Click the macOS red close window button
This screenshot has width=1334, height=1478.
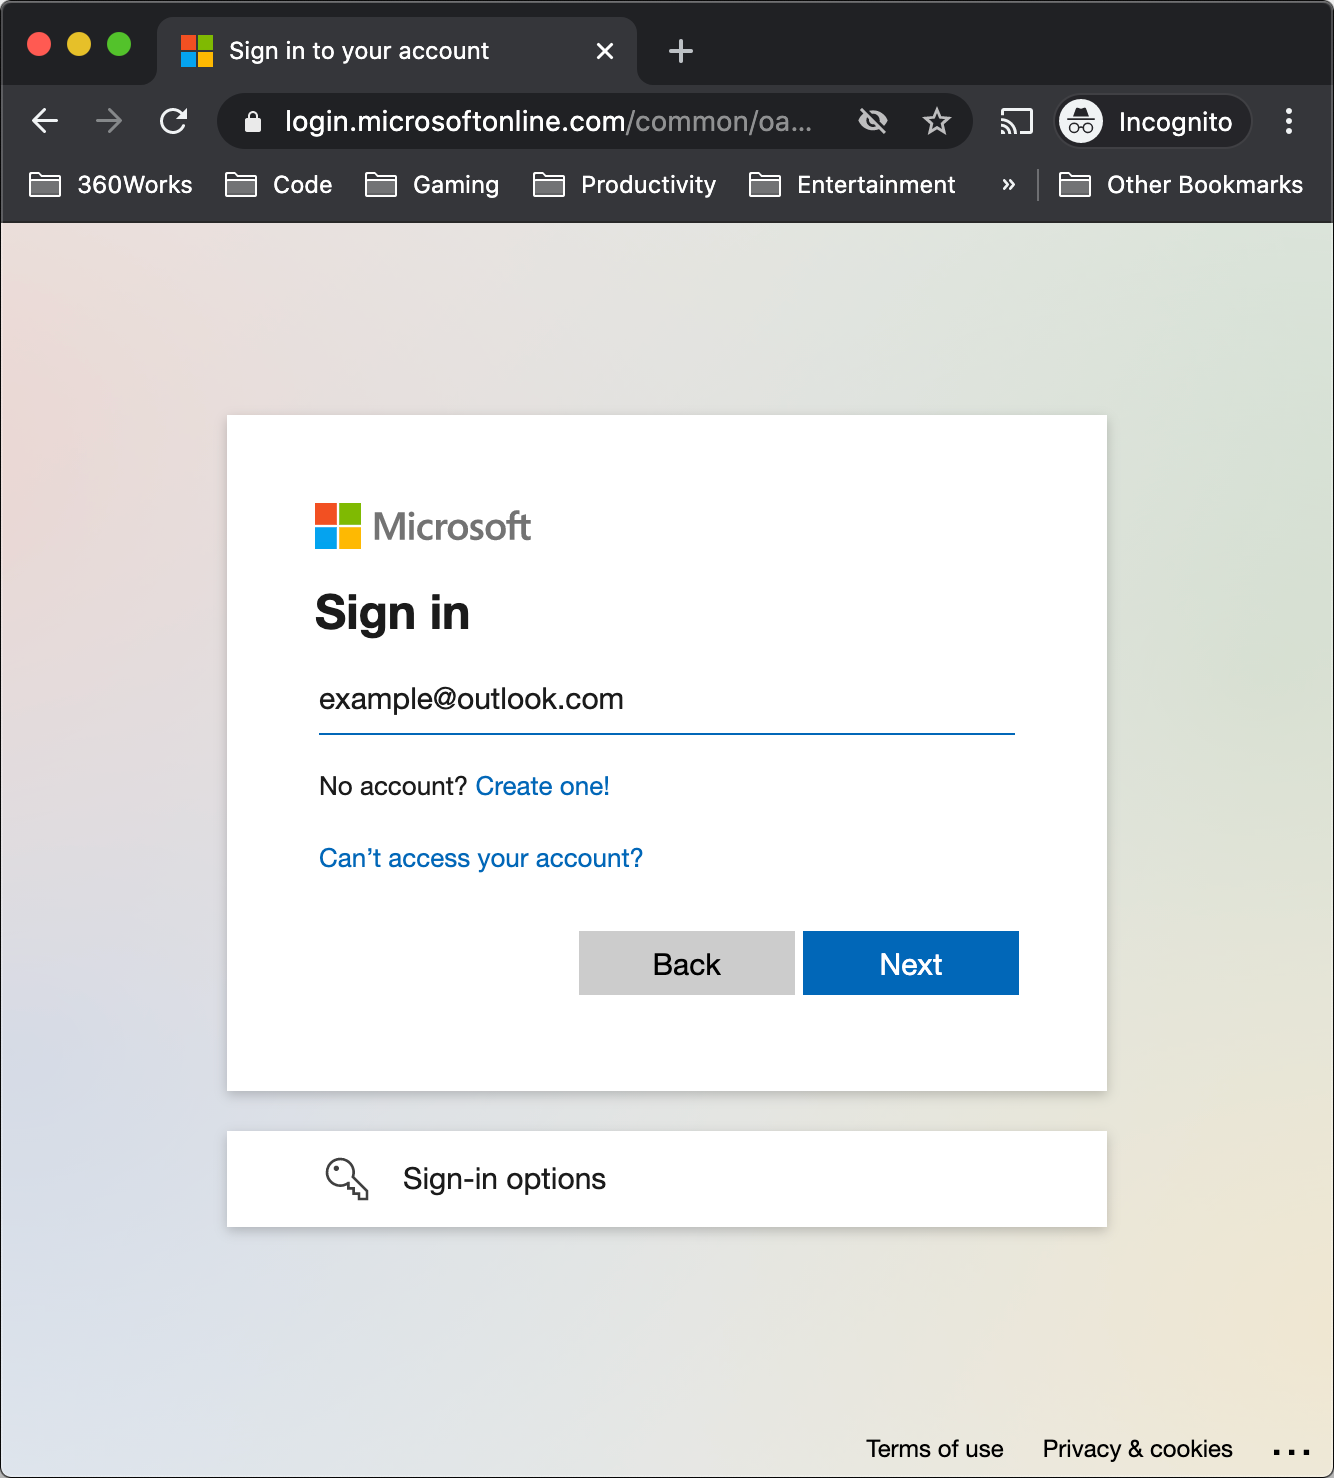(x=39, y=44)
